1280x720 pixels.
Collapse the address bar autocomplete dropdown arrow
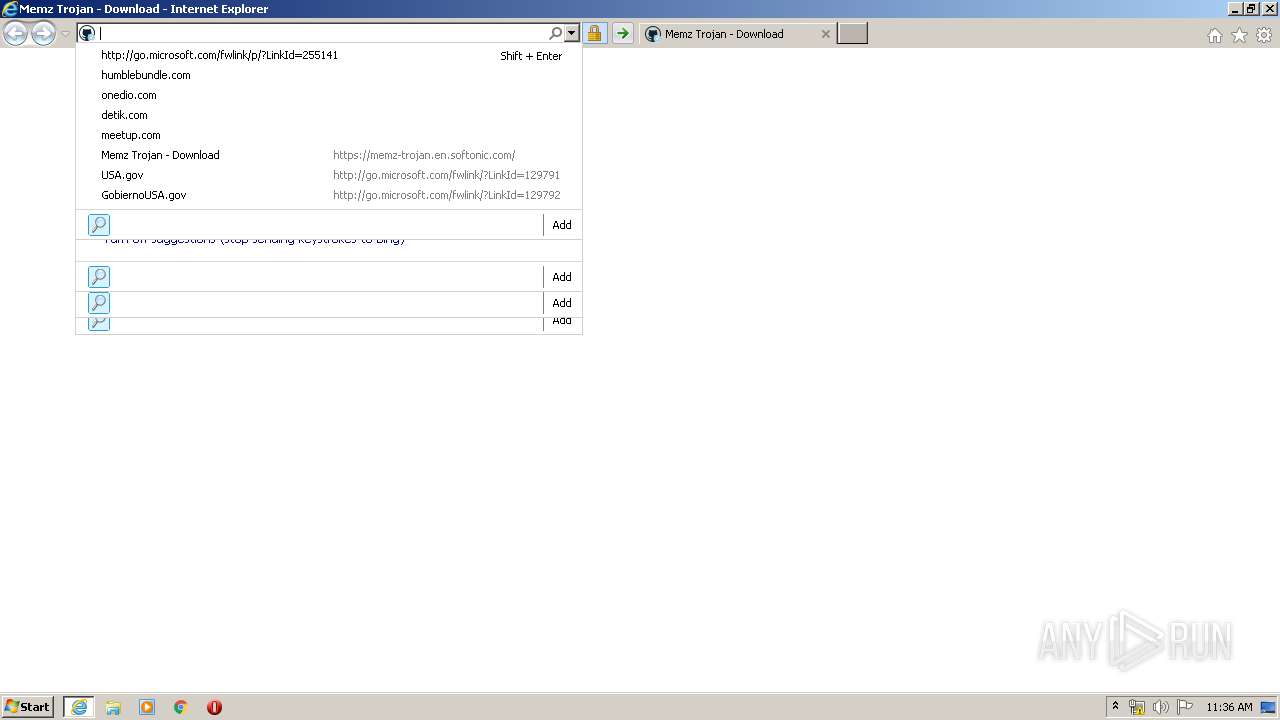(572, 34)
